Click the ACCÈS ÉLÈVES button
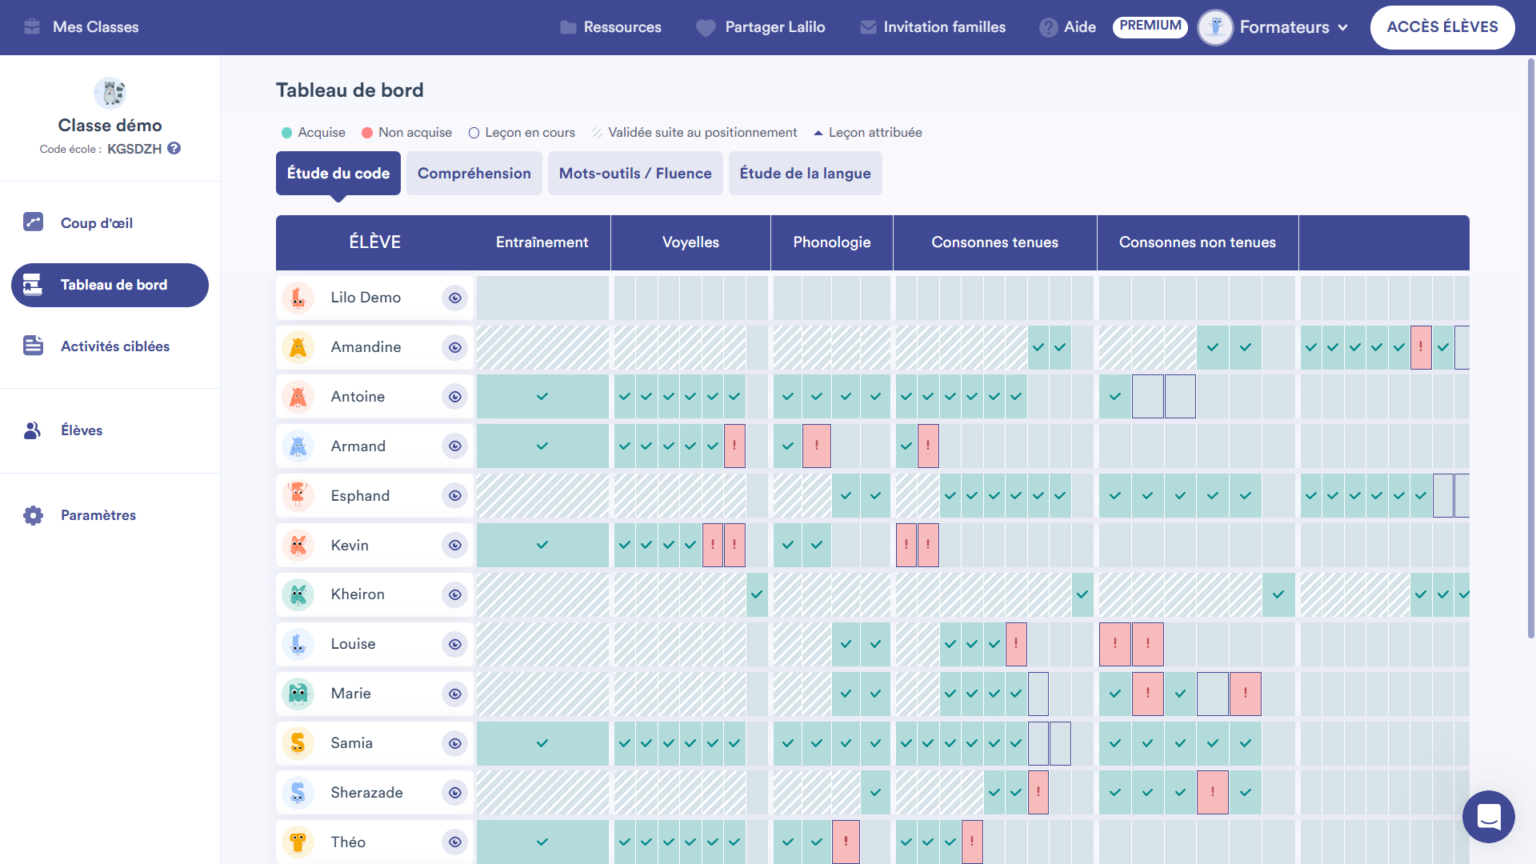1536x864 pixels. pos(1442,27)
